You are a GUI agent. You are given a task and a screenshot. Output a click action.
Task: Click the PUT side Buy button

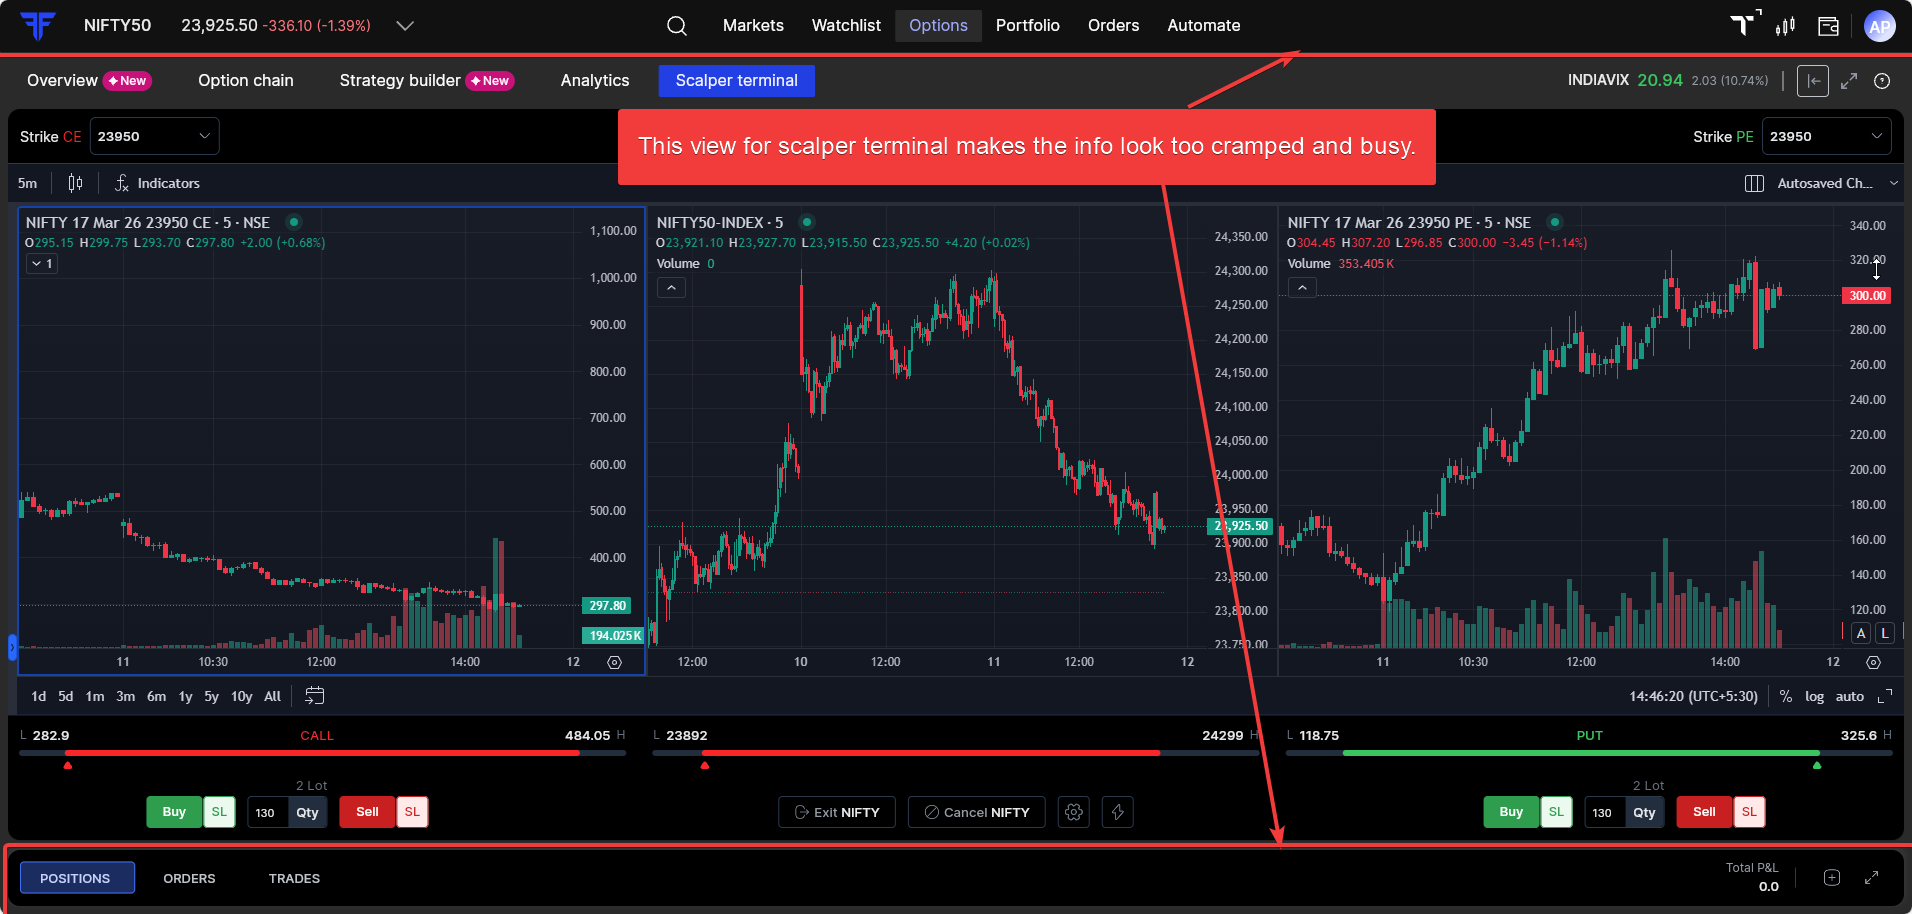click(1510, 812)
